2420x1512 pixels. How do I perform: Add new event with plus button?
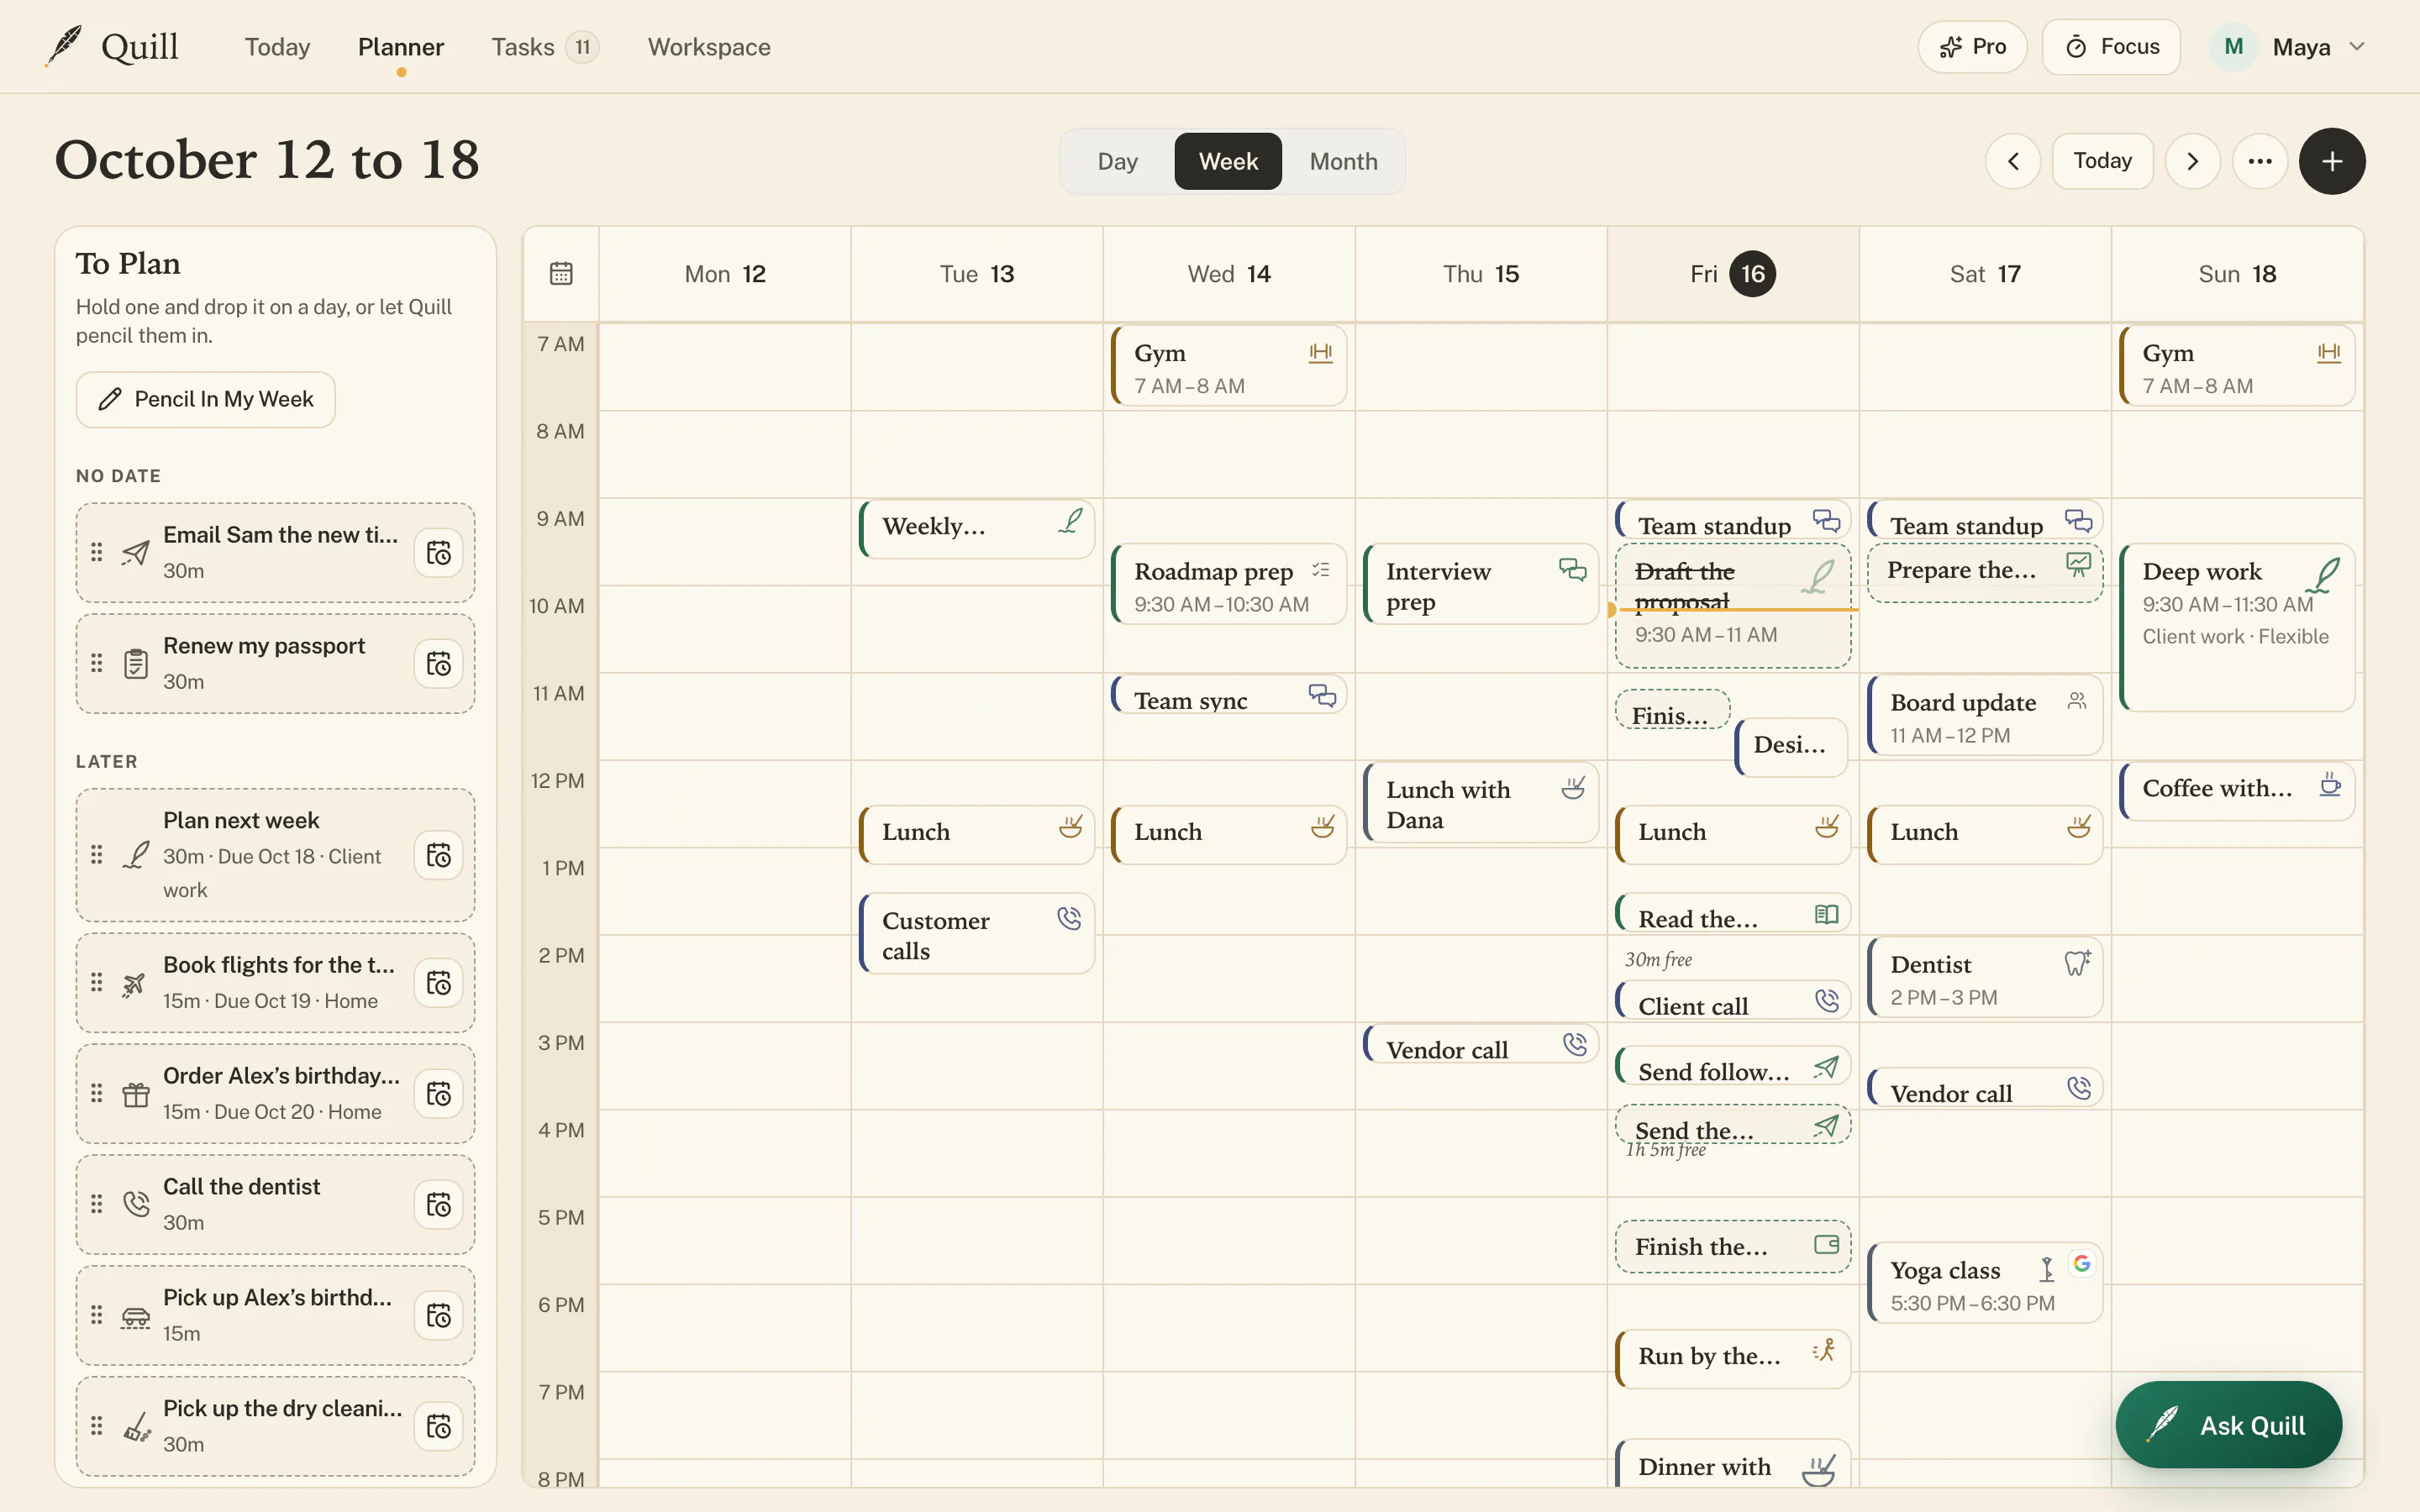click(x=2332, y=161)
